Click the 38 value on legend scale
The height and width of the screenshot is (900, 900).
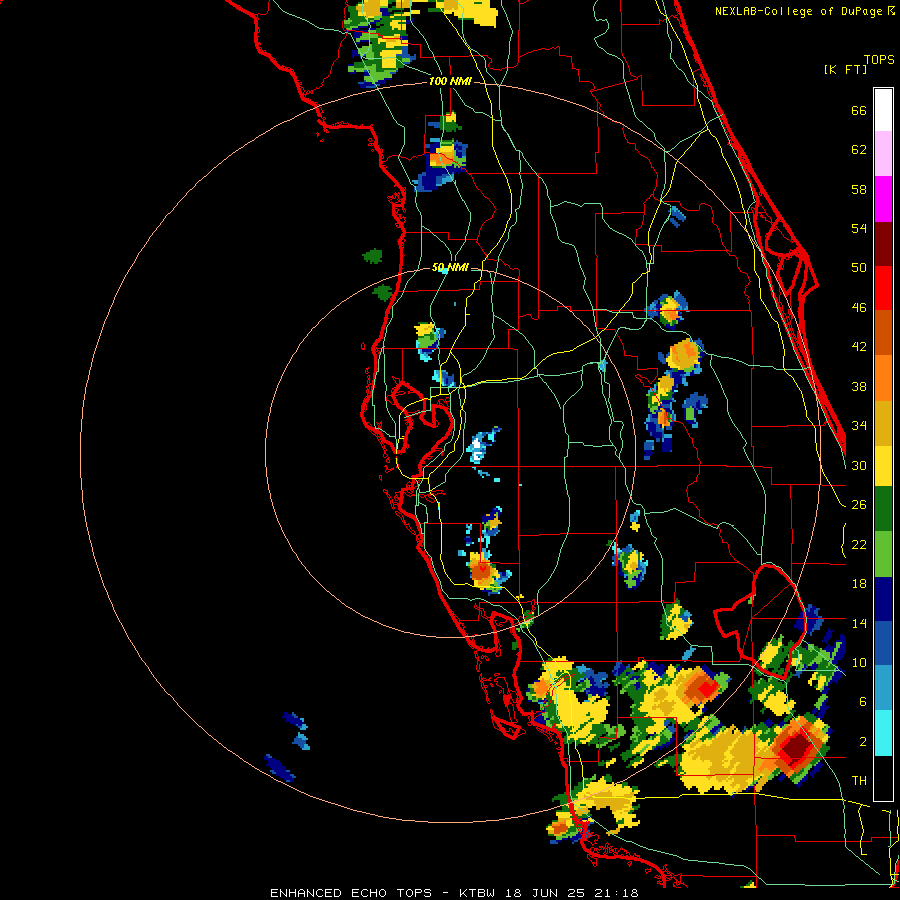tap(859, 386)
